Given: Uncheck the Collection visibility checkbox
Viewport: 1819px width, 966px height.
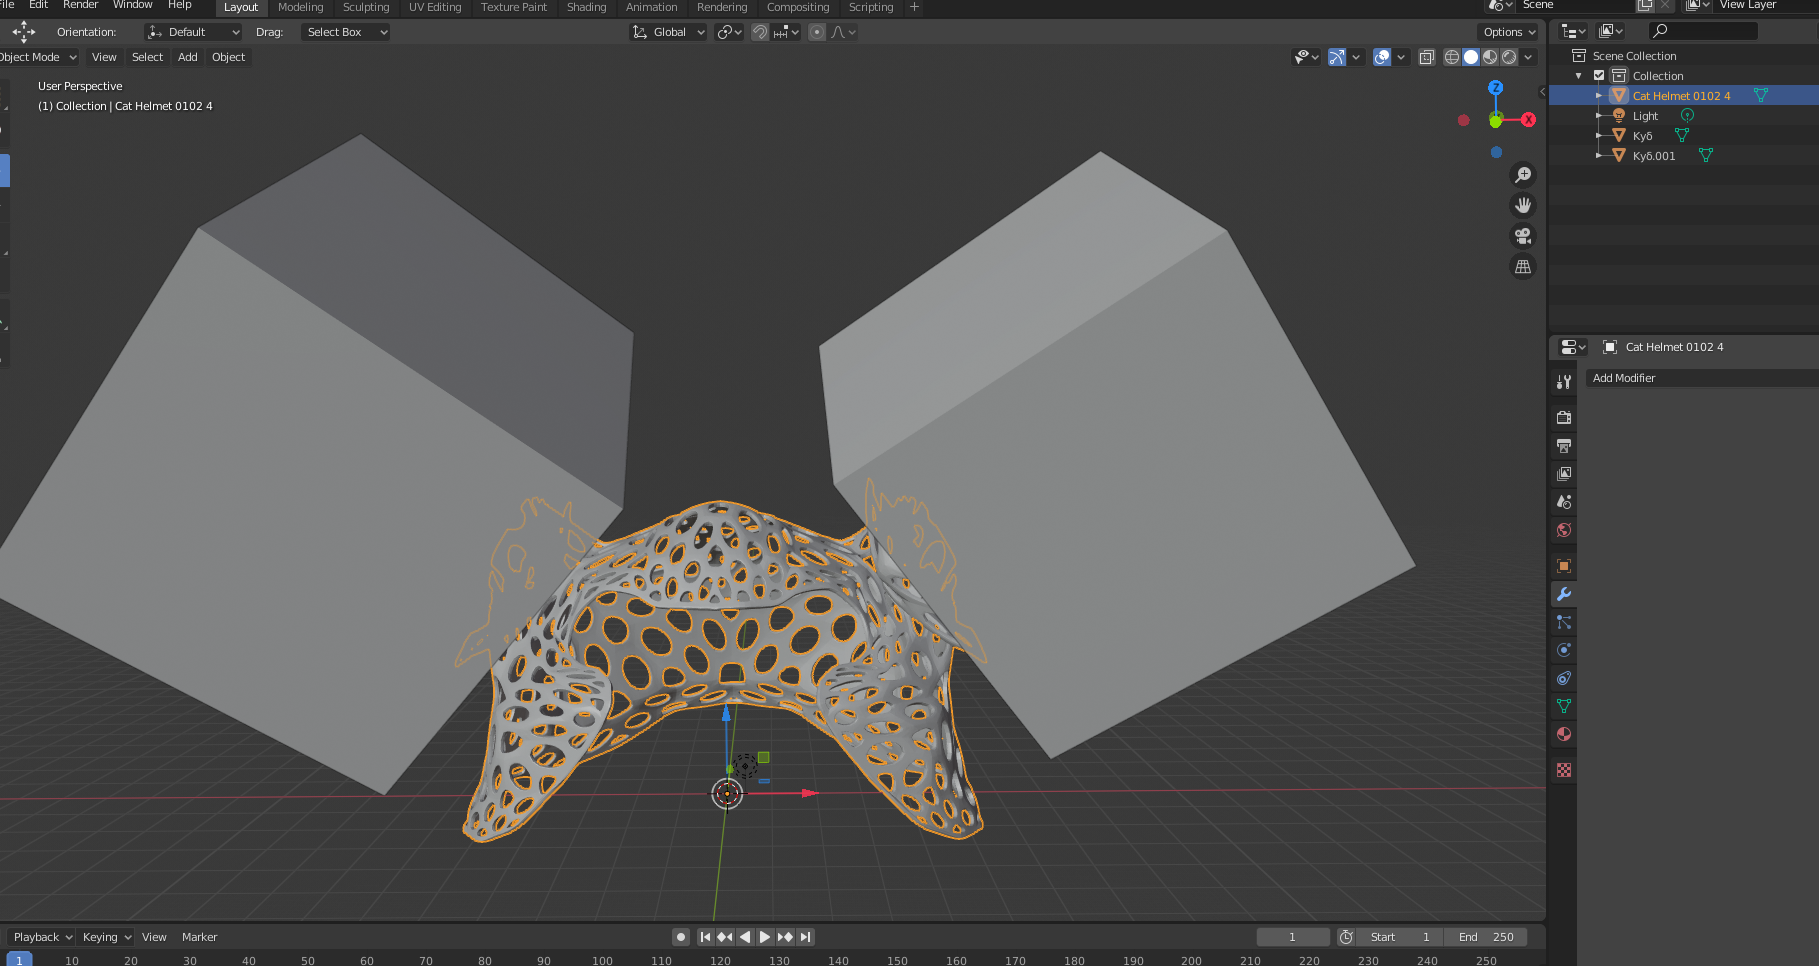Looking at the screenshot, I should [1599, 76].
